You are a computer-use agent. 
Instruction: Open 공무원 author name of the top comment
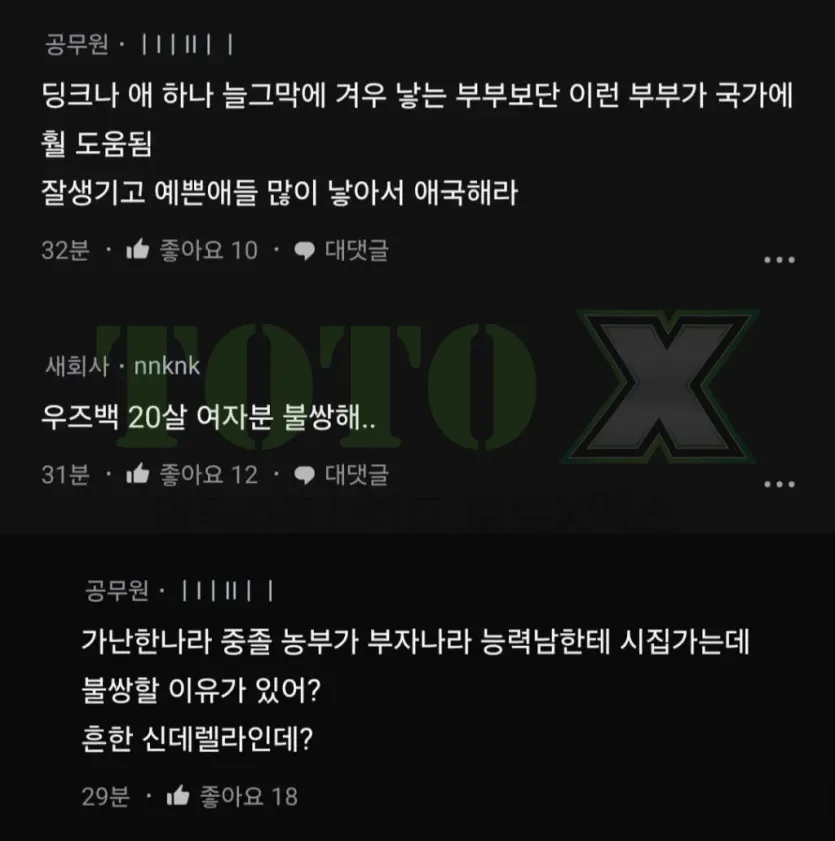[x=77, y=44]
